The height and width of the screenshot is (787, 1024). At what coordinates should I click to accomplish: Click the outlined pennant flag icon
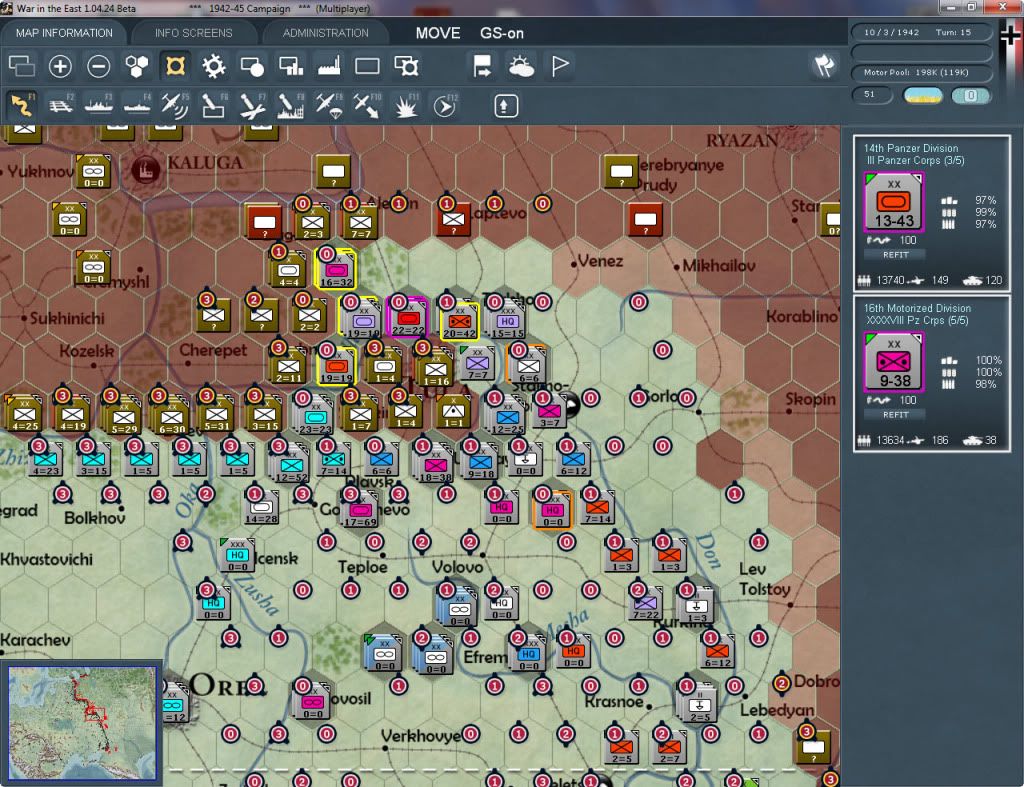point(560,66)
